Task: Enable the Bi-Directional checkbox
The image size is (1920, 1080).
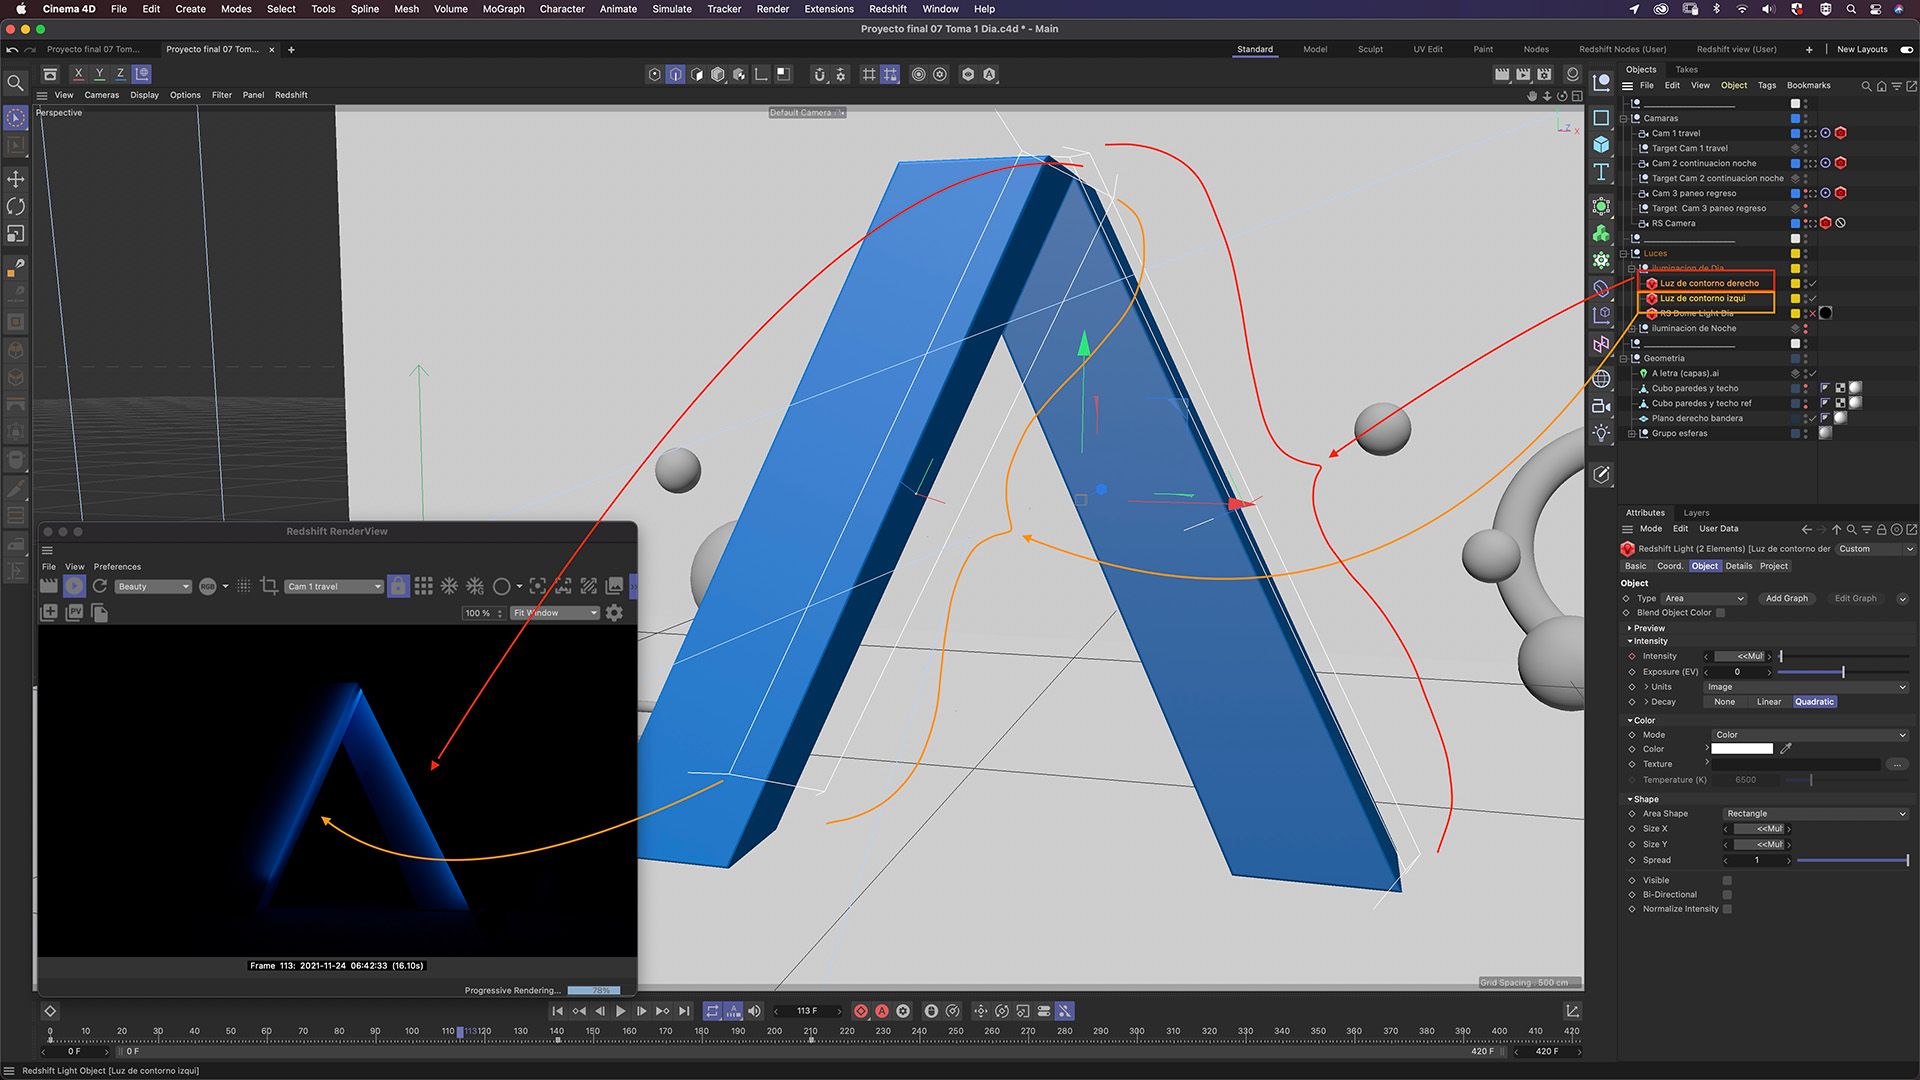Action: click(x=1727, y=895)
